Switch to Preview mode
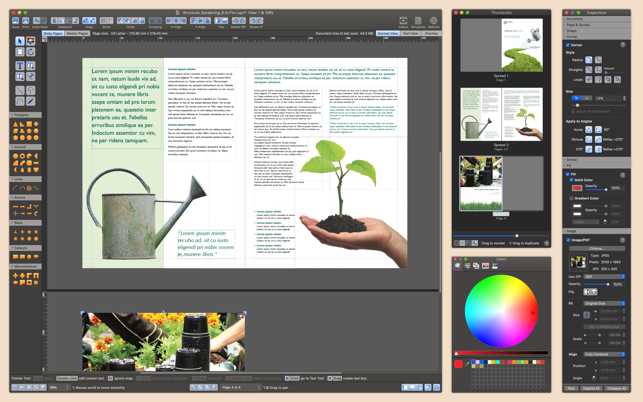 (x=431, y=33)
